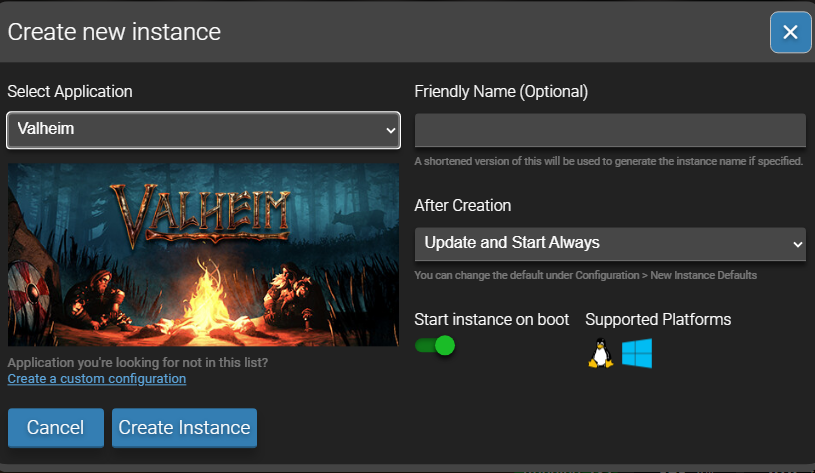Click the Cancel button
Image resolution: width=815 pixels, height=473 pixels.
coord(56,428)
